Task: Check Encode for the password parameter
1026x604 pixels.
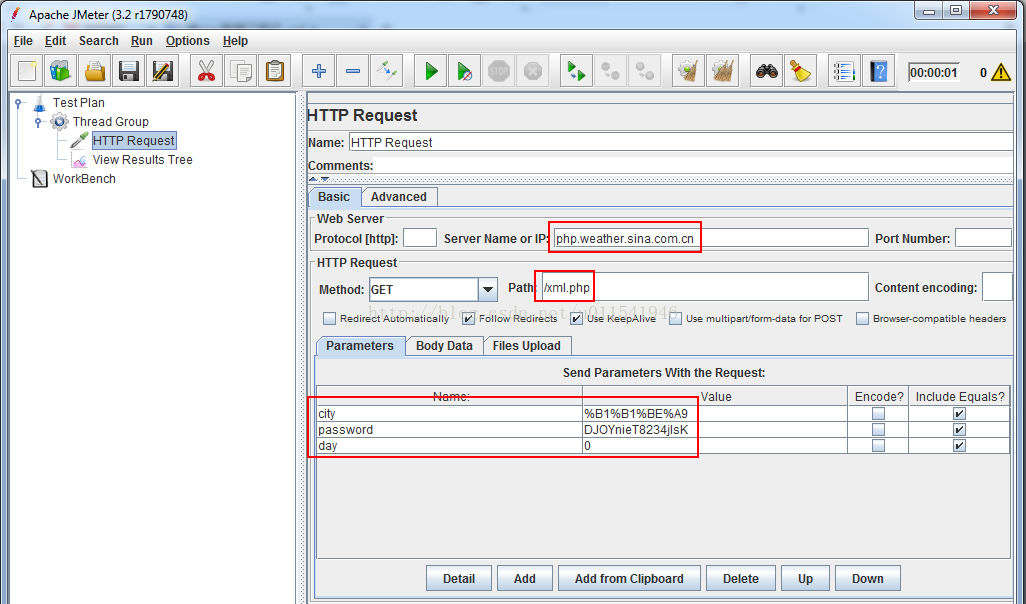Action: tap(878, 429)
